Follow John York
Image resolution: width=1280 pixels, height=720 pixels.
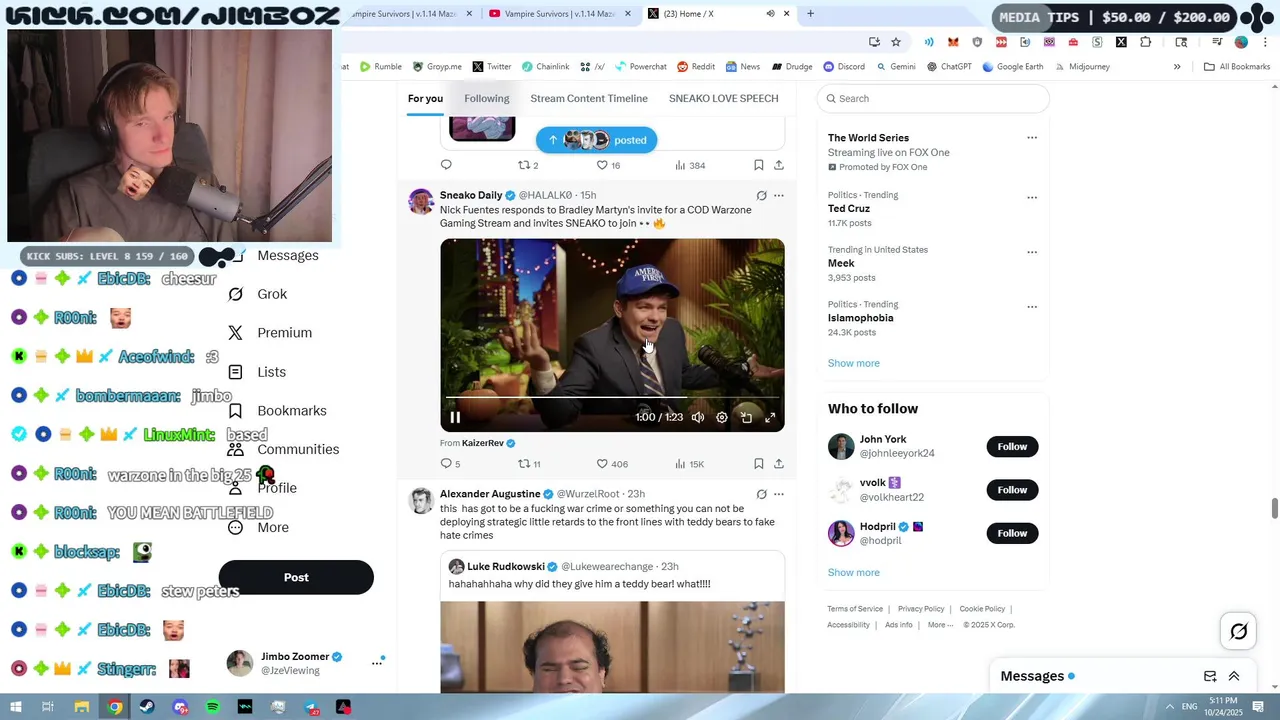point(1012,446)
